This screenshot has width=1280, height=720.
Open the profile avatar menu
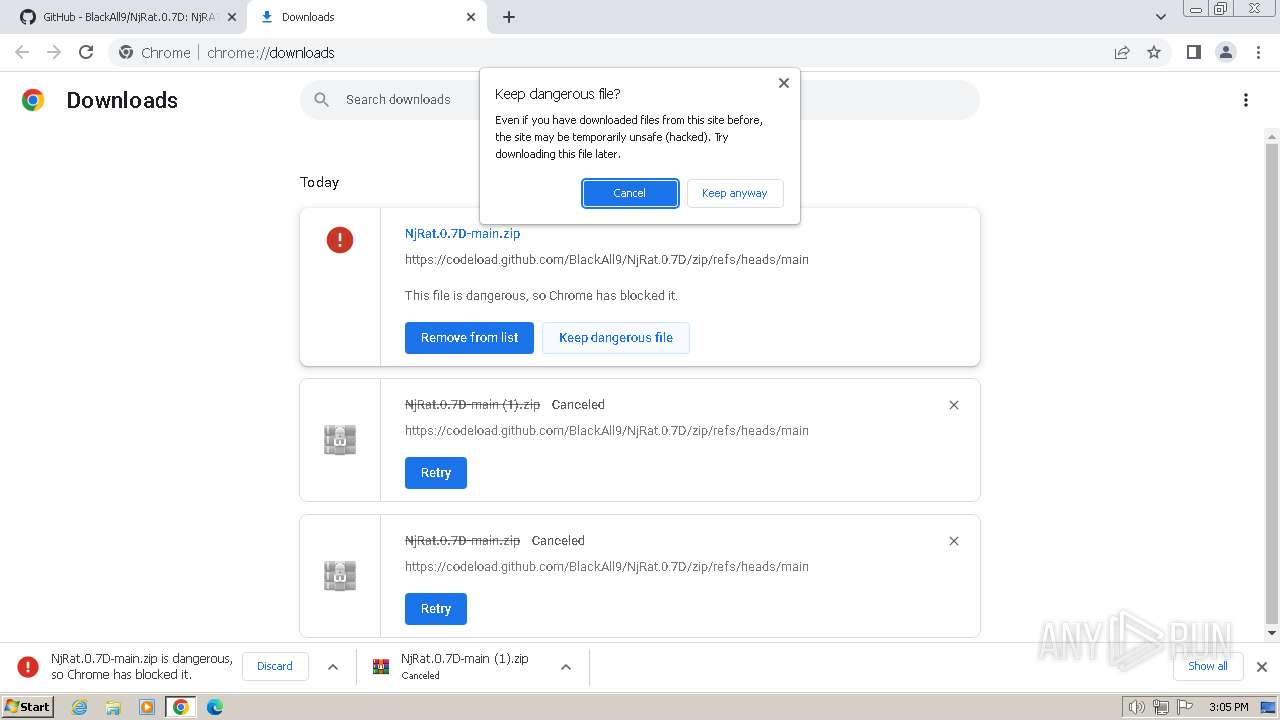[x=1225, y=52]
